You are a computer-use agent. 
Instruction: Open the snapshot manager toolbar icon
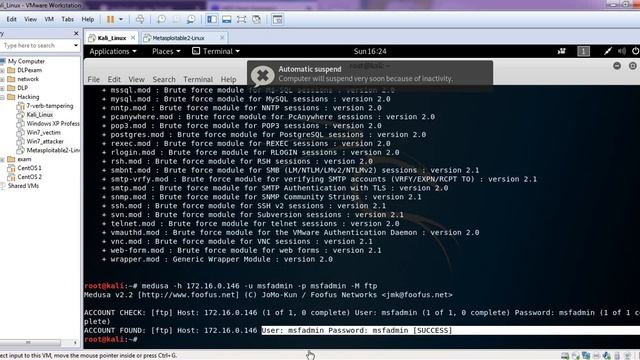(191, 19)
